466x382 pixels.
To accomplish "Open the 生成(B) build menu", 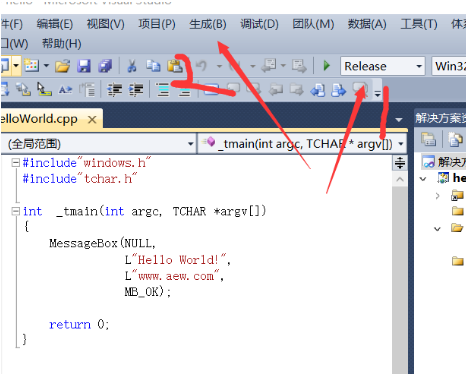I will point(208,24).
